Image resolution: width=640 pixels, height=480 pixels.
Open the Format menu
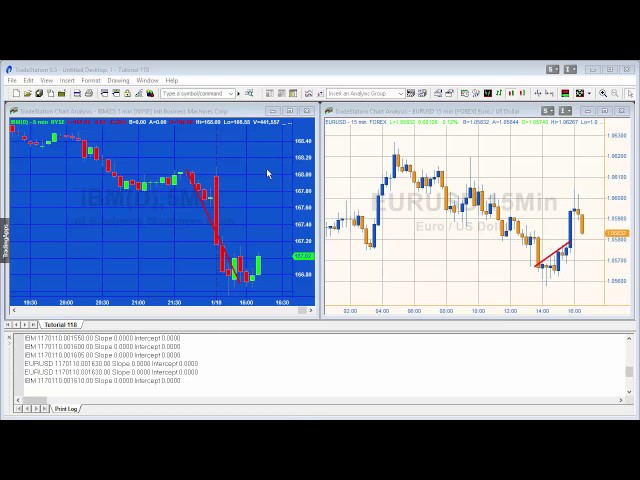pos(91,80)
